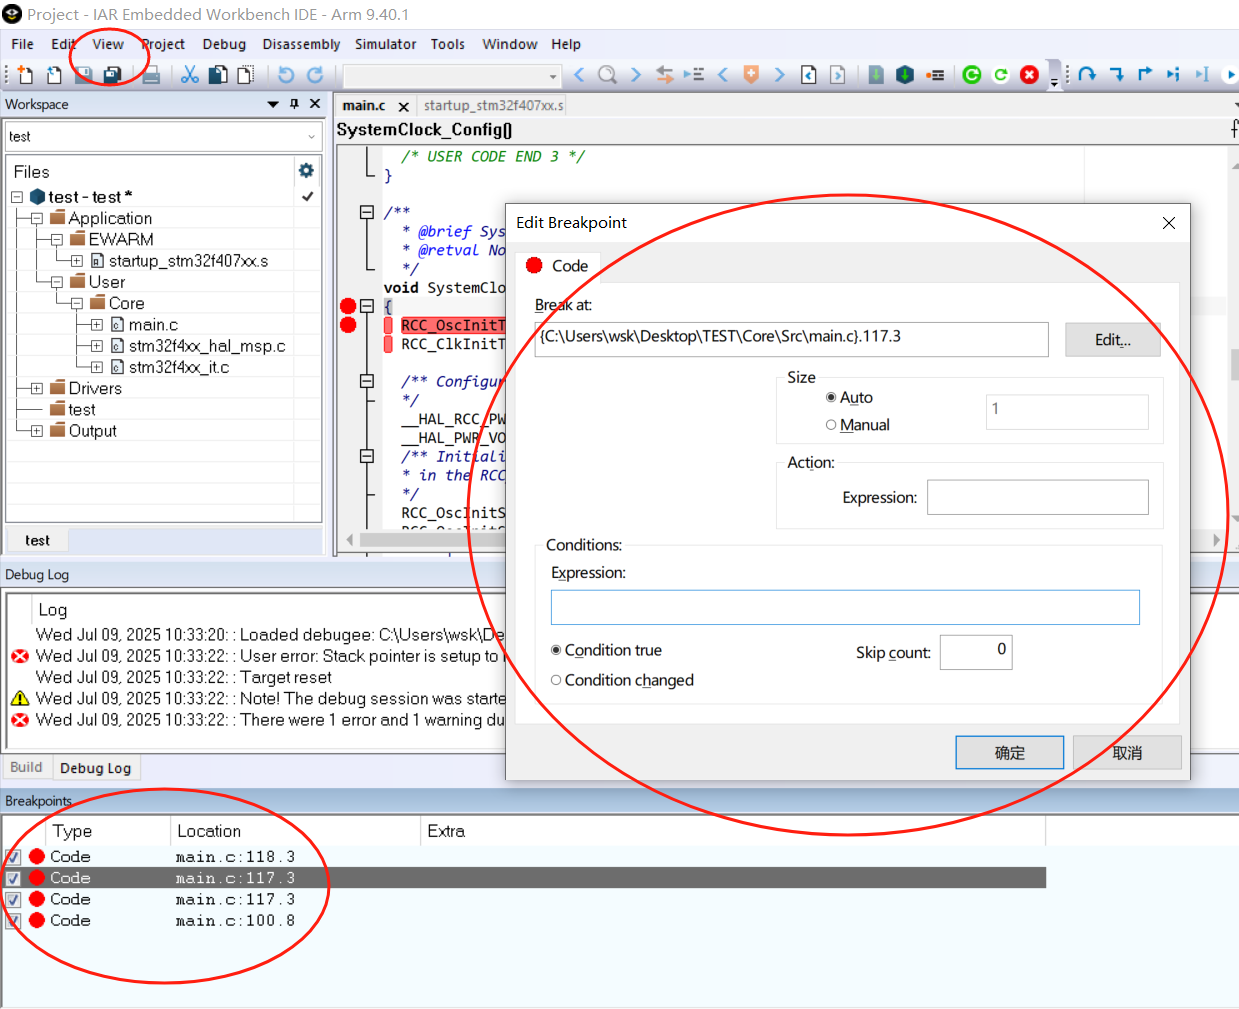Click the Step Out debug icon

click(1145, 75)
